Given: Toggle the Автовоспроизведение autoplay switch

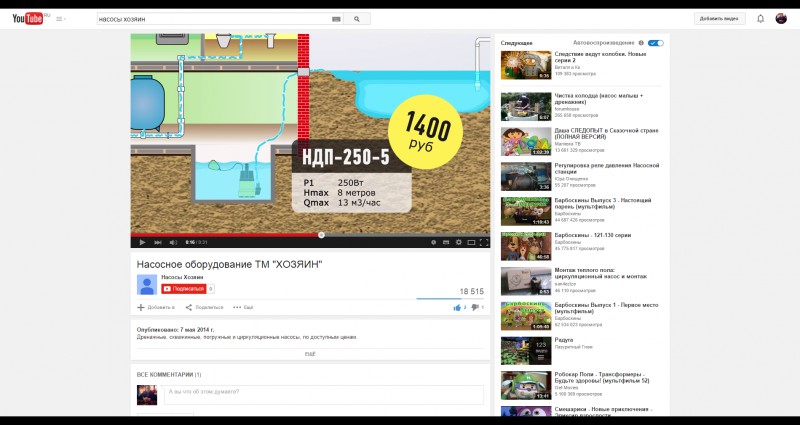Looking at the screenshot, I should 656,43.
